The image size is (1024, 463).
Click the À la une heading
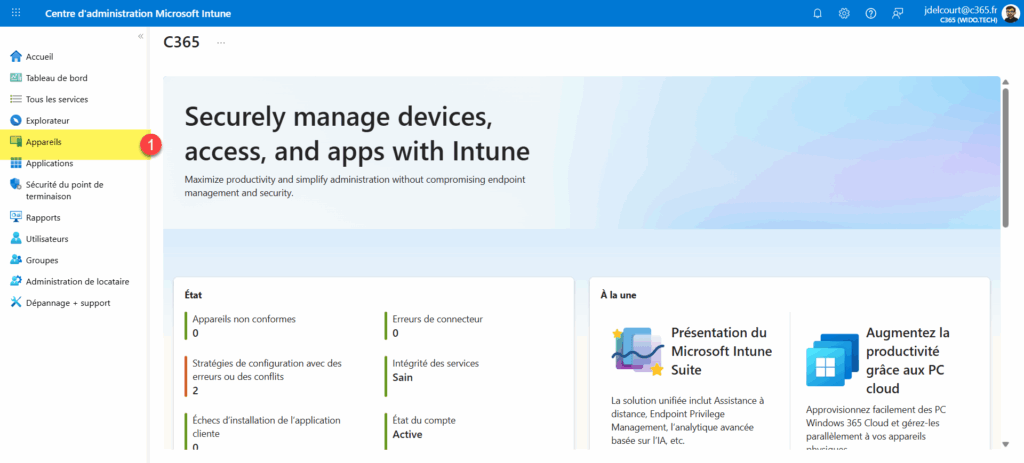[618, 295]
